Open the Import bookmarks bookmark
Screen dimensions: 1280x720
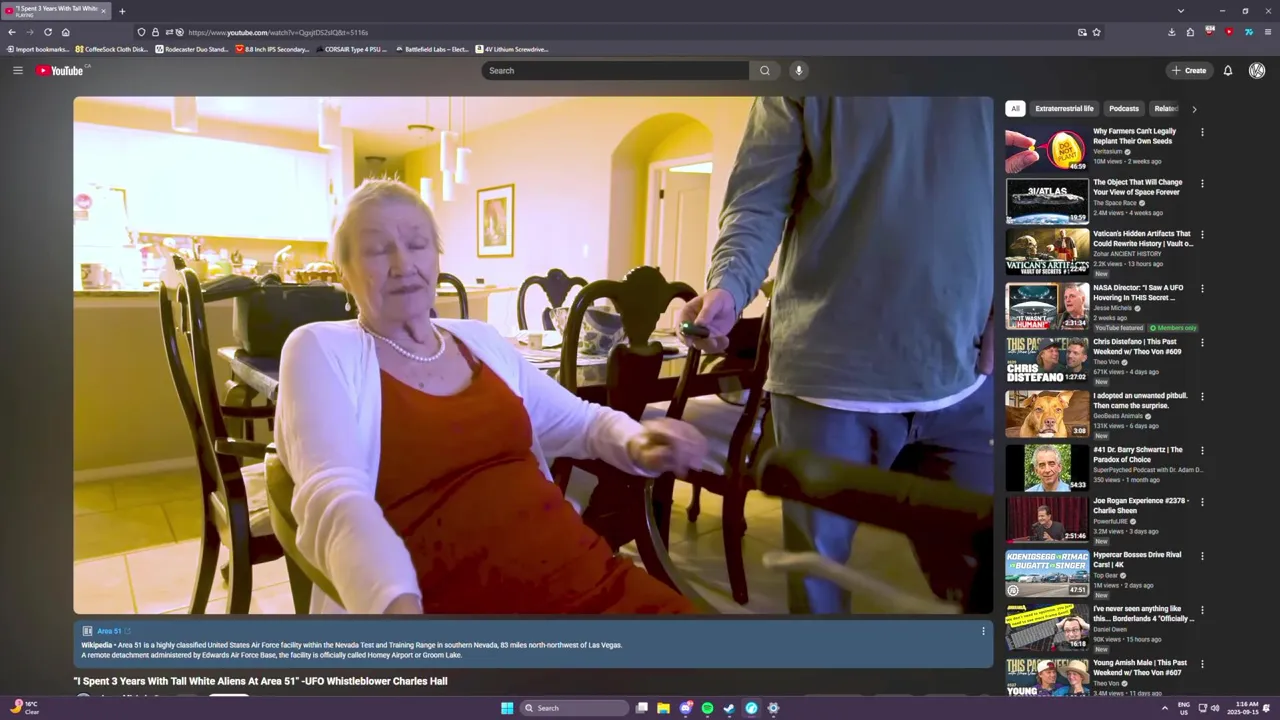37,49
